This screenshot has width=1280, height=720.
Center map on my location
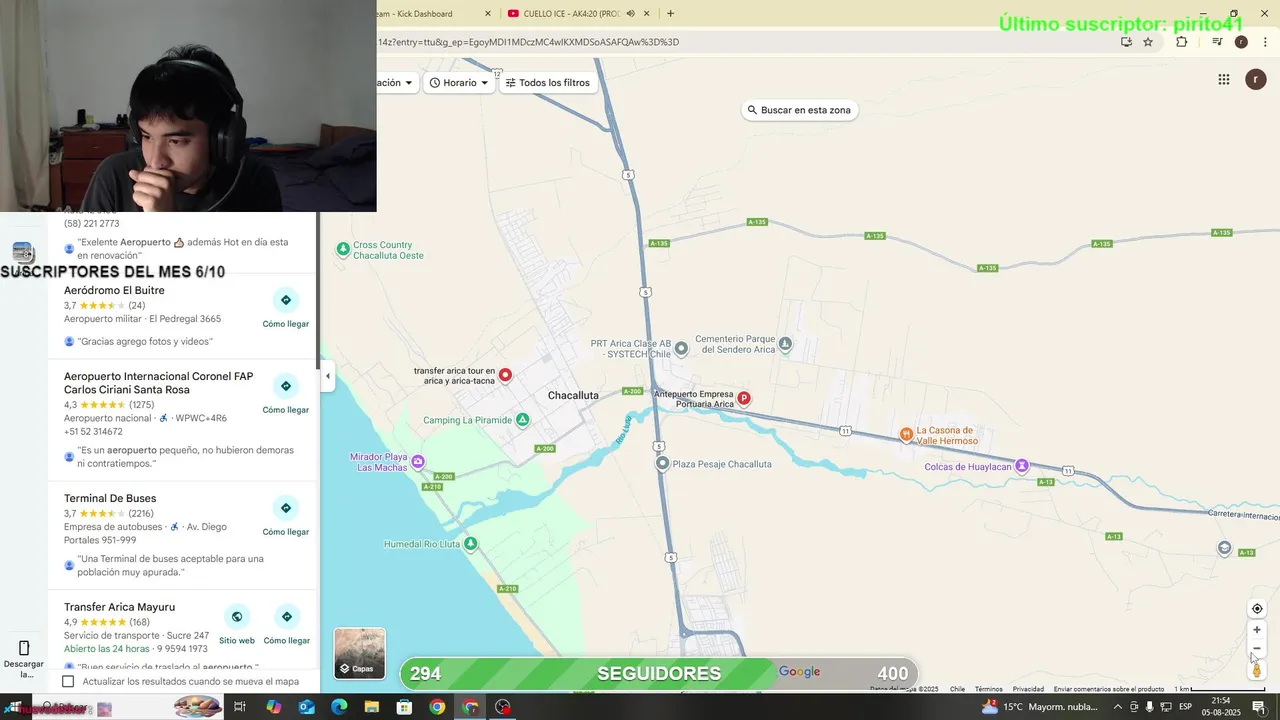pyautogui.click(x=1257, y=609)
